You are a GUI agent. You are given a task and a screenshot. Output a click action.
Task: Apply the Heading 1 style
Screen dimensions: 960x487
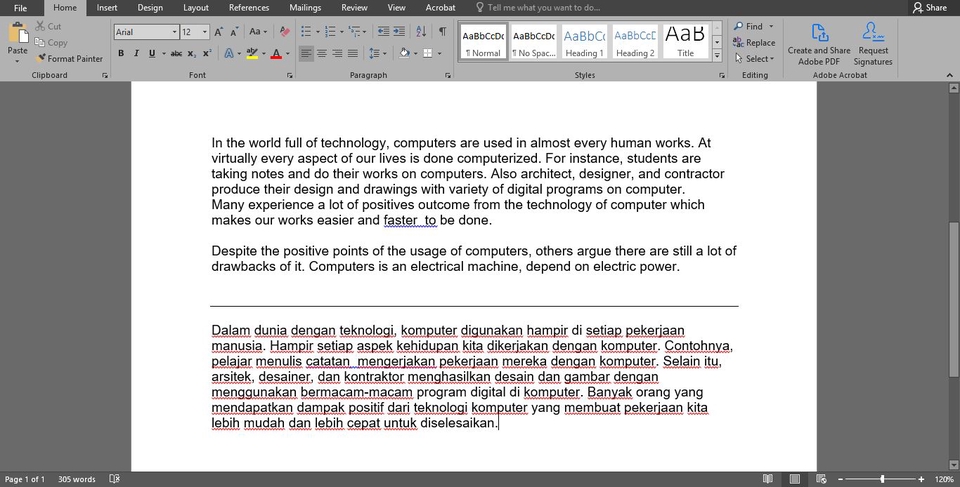(584, 42)
